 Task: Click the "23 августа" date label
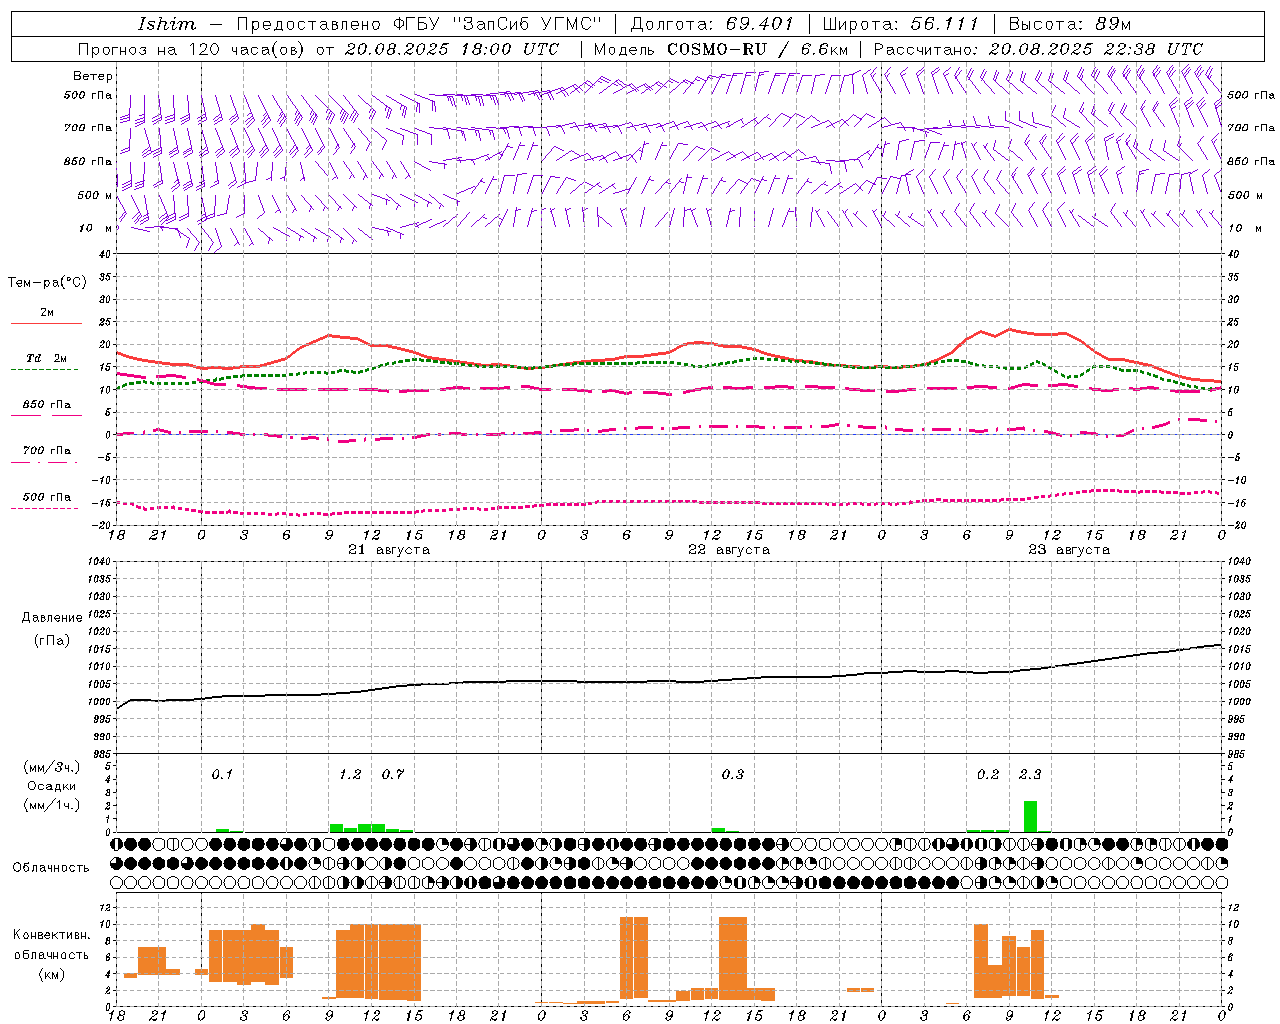1069,550
